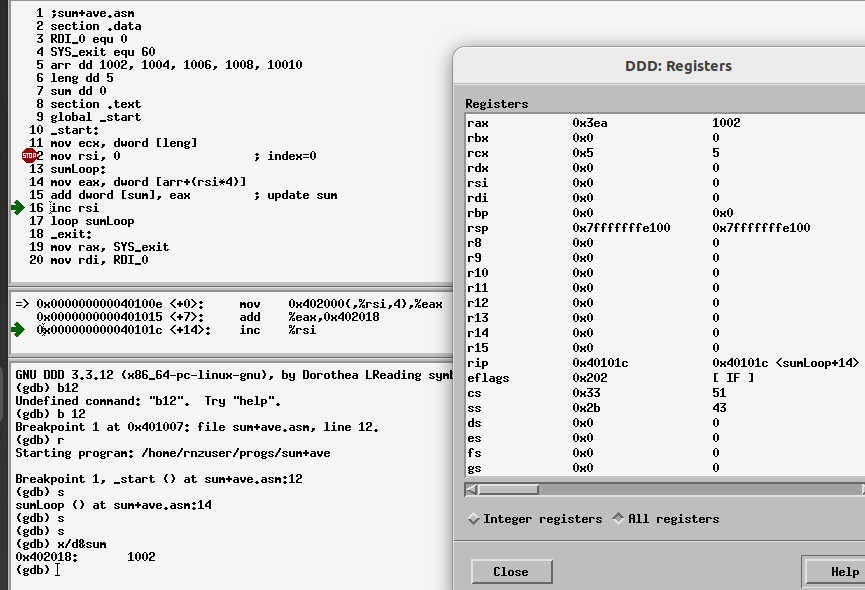This screenshot has width=865, height=590.
Task: Select the r11 register row
Action: pyautogui.click(x=665, y=287)
